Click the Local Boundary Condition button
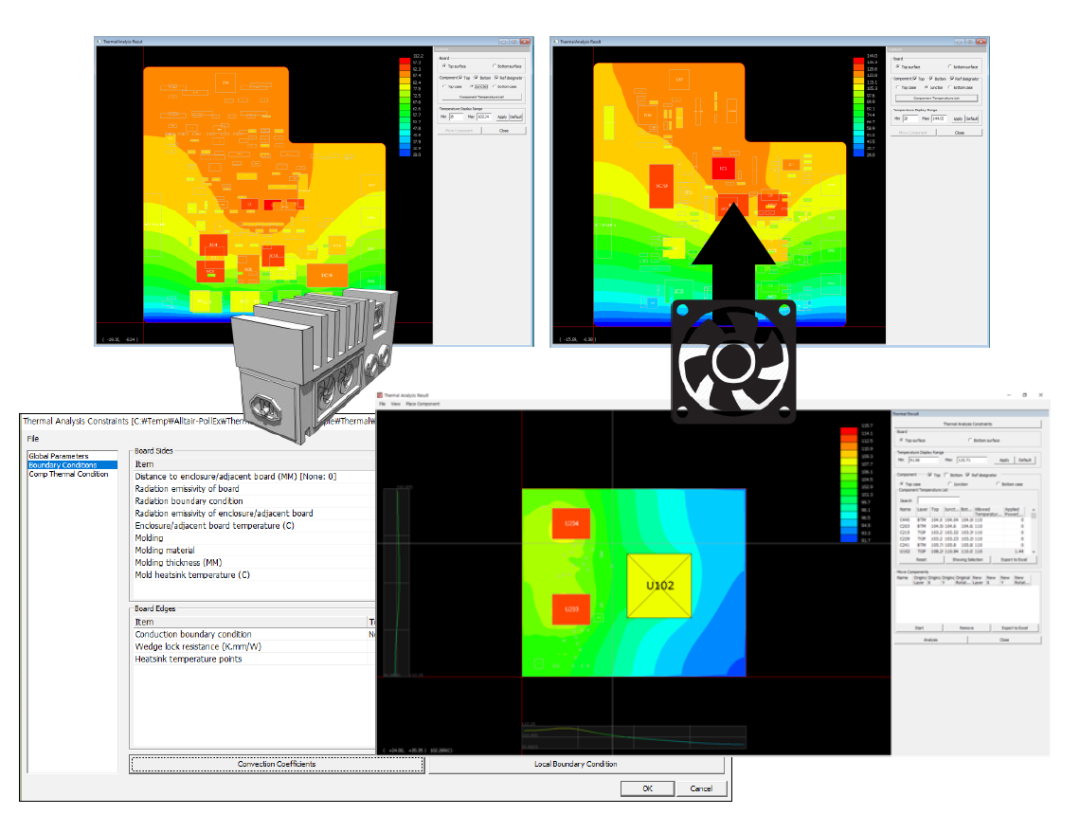Viewport: 1080px width, 815px height. click(576, 764)
